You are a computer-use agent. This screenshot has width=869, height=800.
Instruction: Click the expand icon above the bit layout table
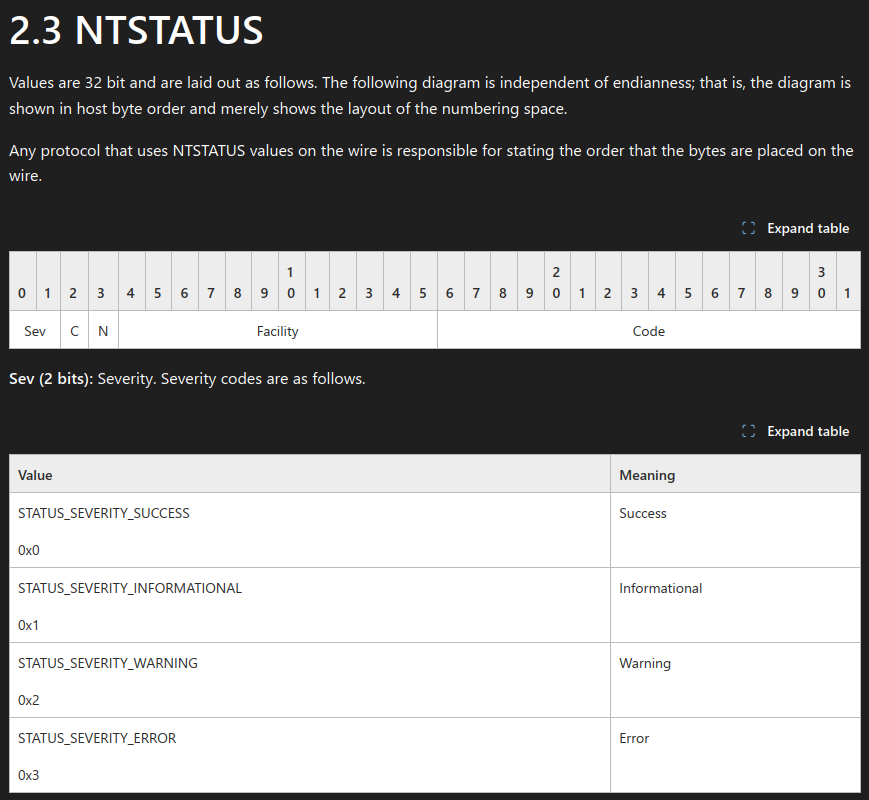pos(748,228)
